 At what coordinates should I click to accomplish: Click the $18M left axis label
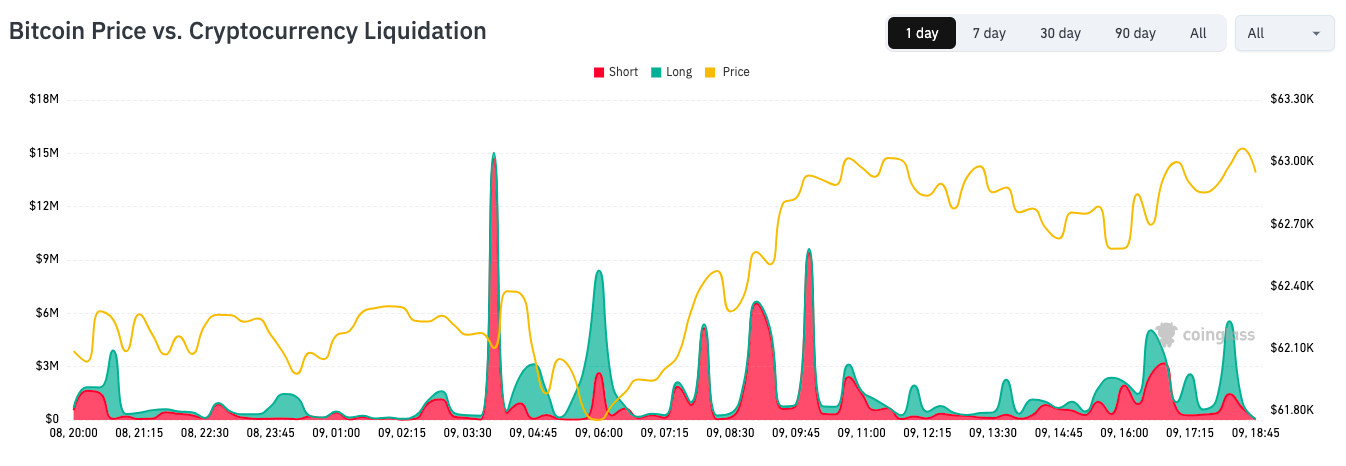click(x=44, y=99)
